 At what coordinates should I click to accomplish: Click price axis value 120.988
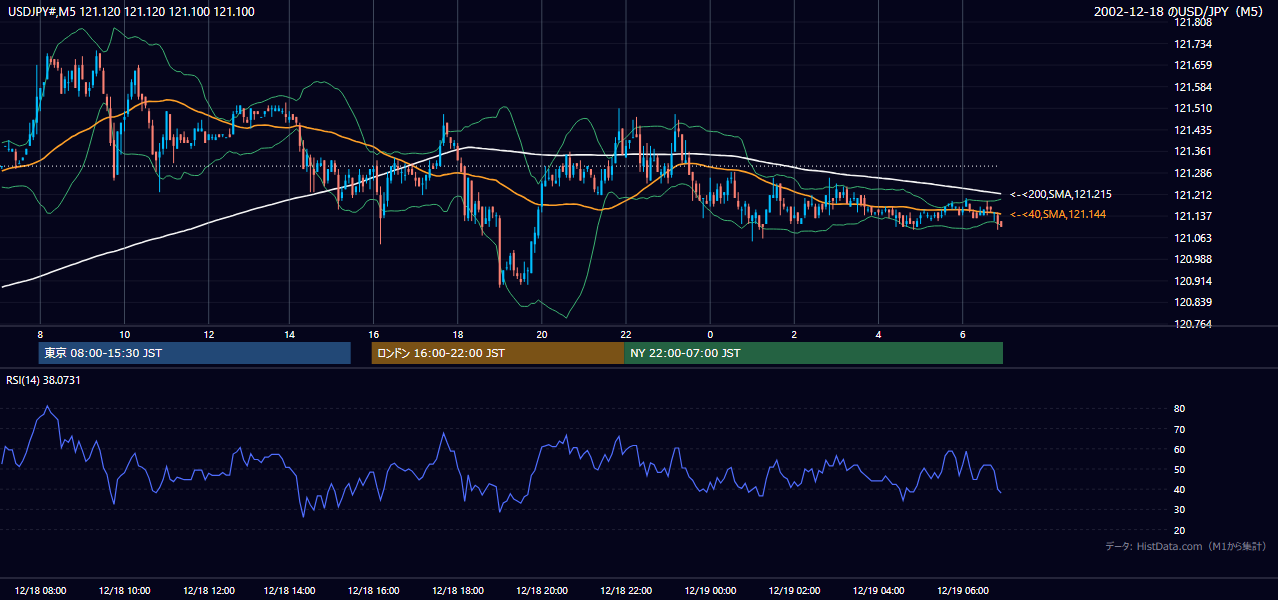point(1194,259)
